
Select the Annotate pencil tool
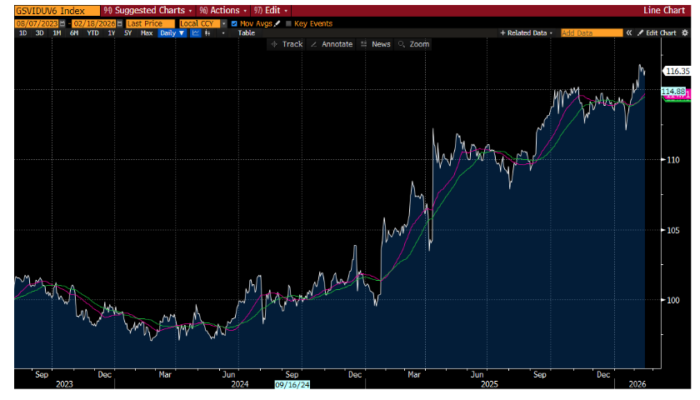(333, 44)
